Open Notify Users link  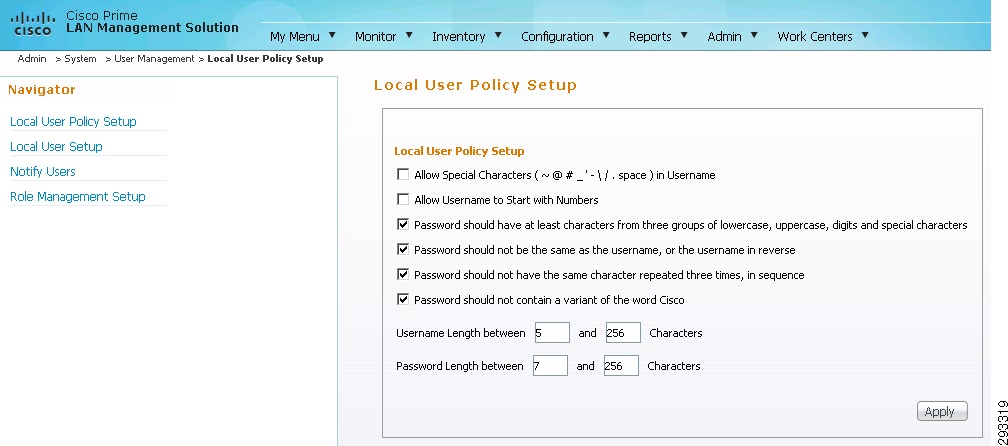point(42,172)
